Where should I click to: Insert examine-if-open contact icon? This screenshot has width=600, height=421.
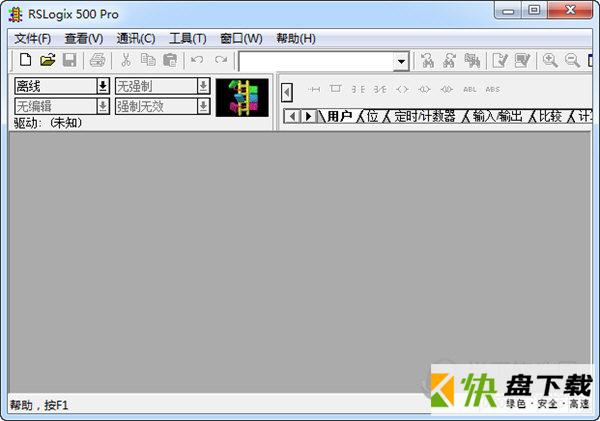coord(380,89)
